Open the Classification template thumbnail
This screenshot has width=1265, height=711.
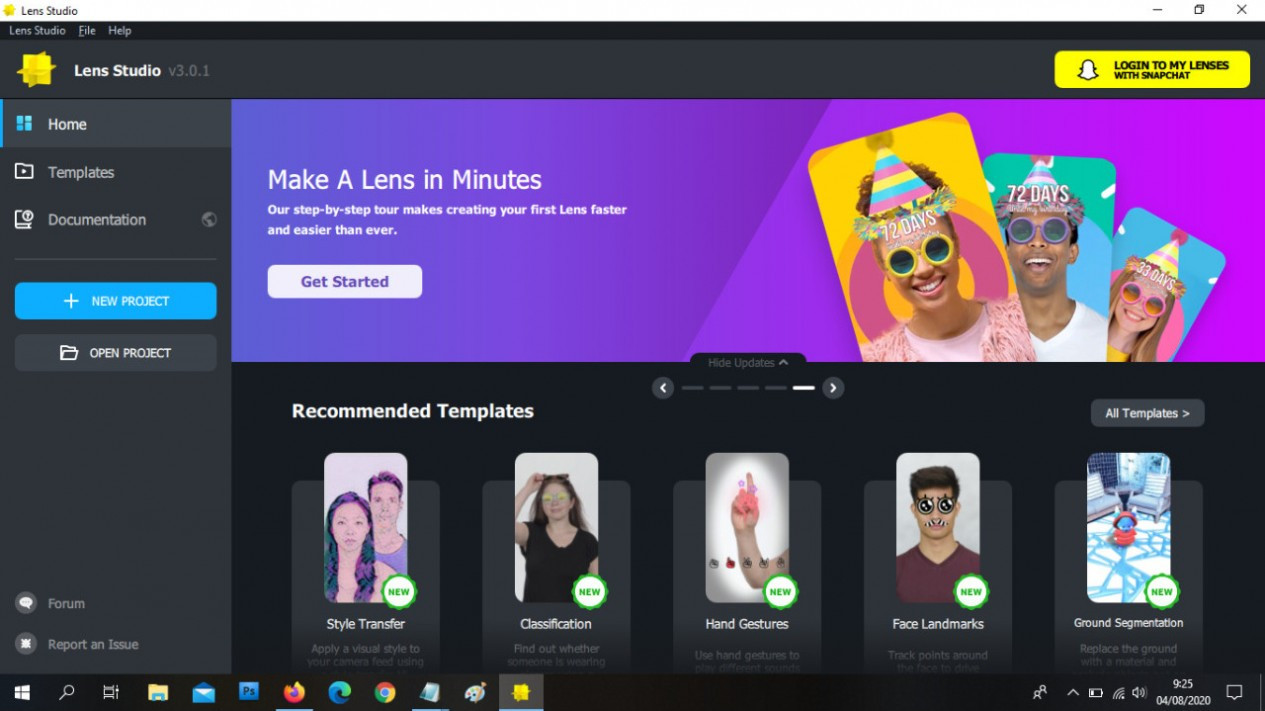pos(557,528)
